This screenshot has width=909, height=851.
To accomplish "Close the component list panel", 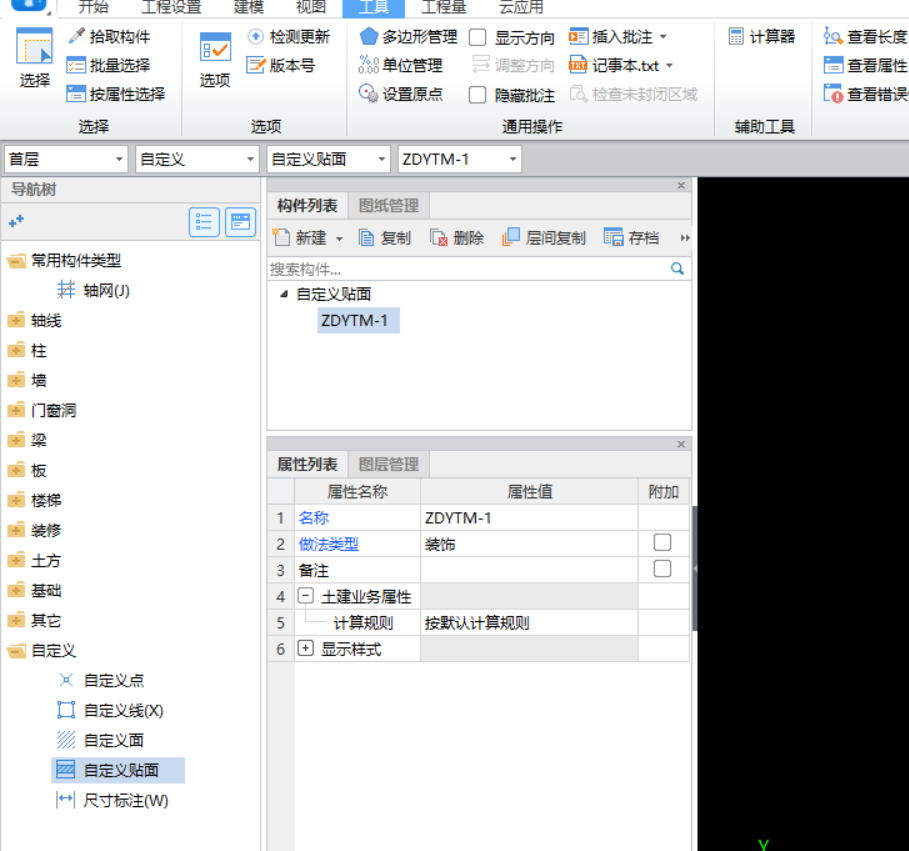I will pos(681,186).
